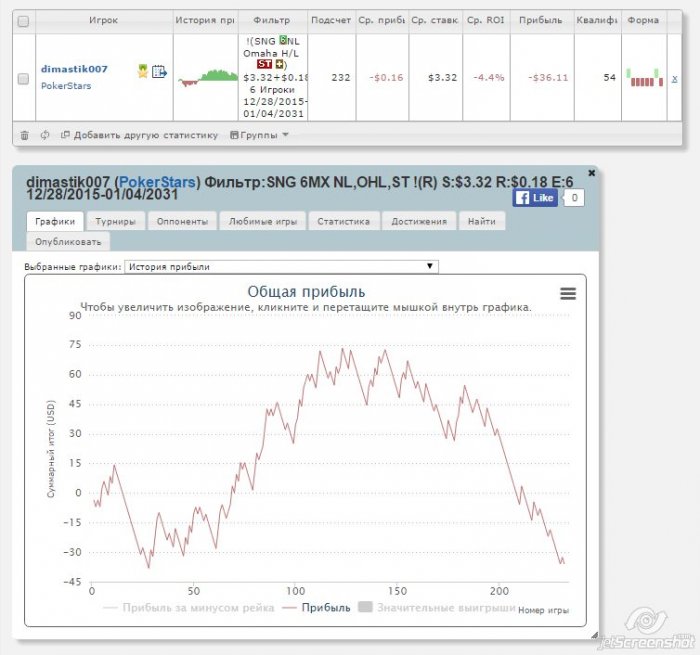Click the Facebook Like button
The image size is (700, 655).
[x=535, y=198]
